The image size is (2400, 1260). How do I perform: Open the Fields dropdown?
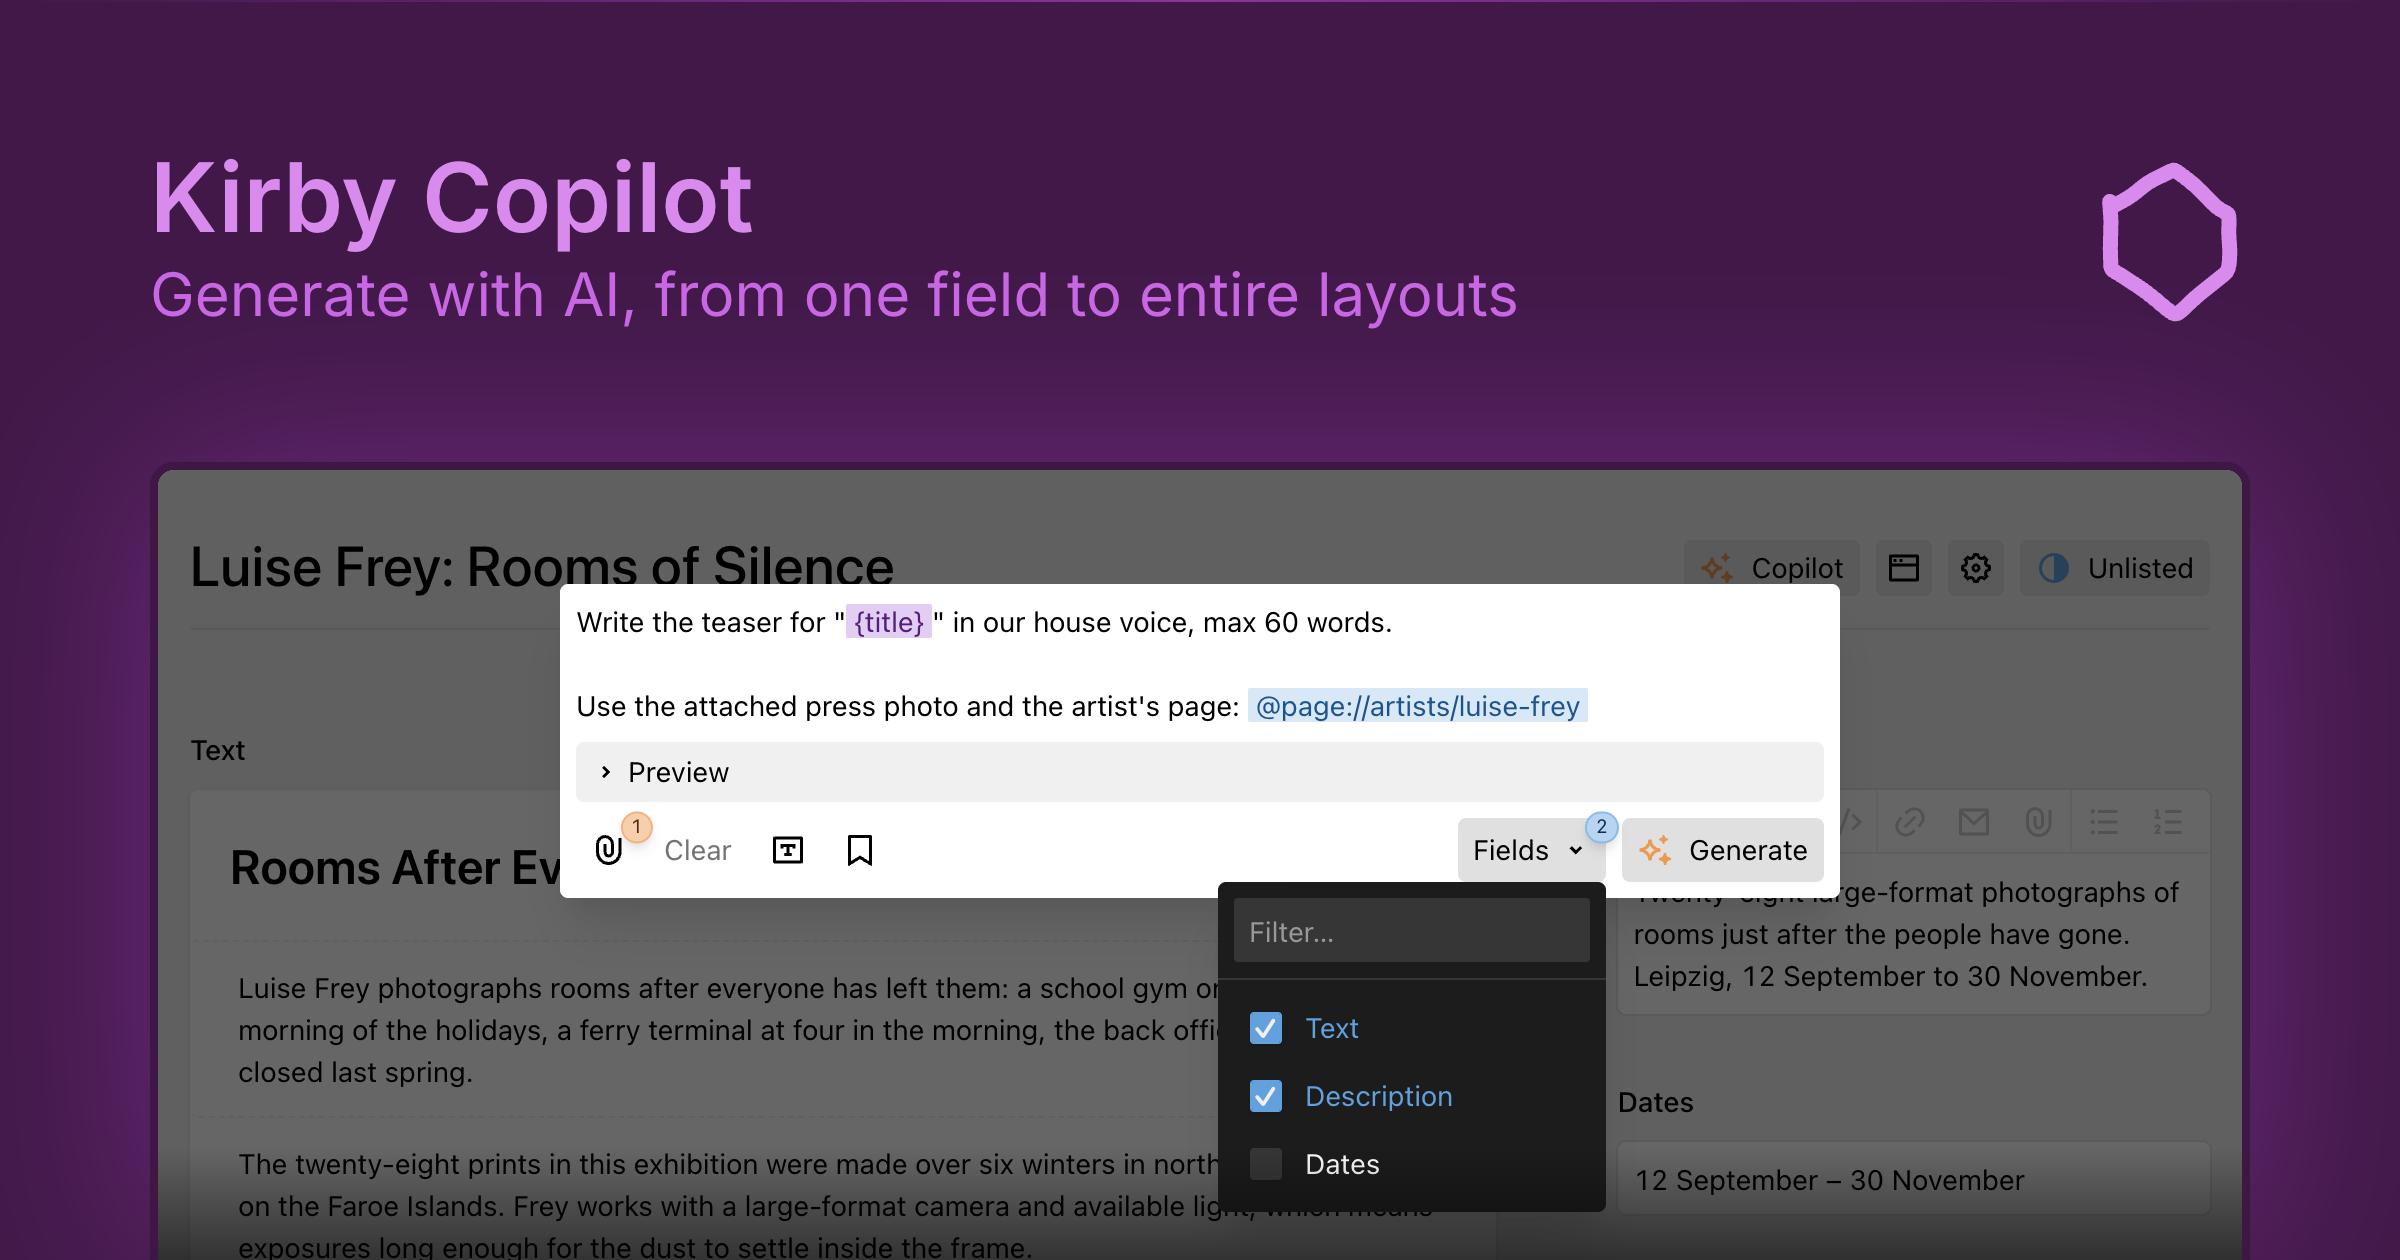[1530, 850]
